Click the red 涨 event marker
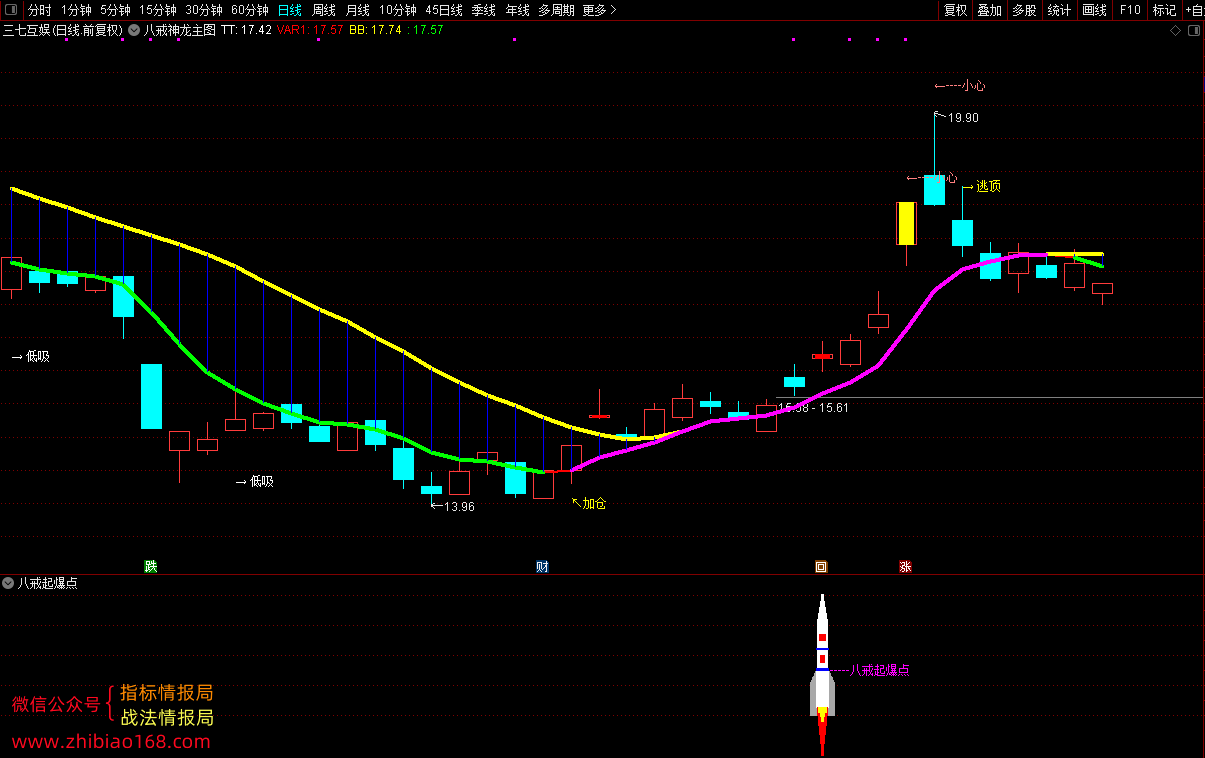The image size is (1205, 758). 905,567
